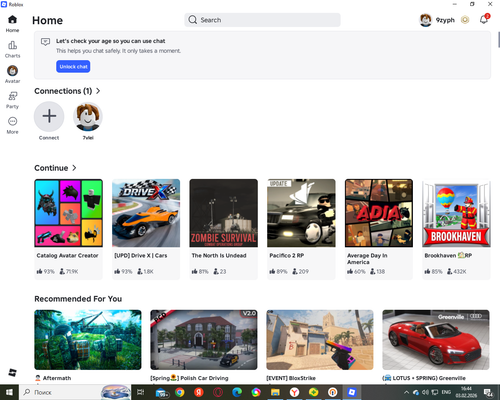
Task: Click into the Search field
Action: pos(262,20)
